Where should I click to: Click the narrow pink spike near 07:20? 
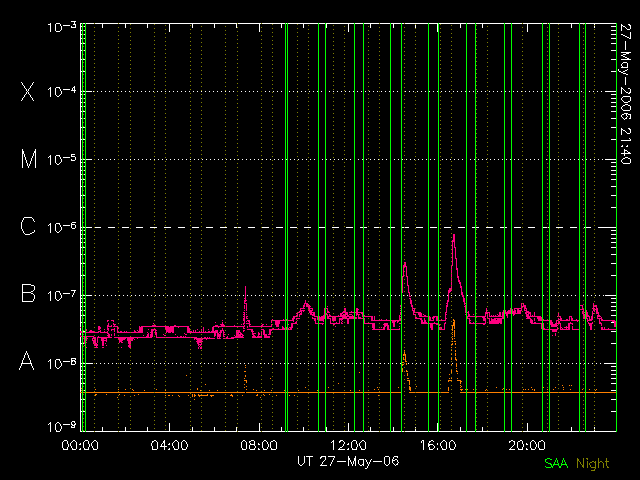245,288
